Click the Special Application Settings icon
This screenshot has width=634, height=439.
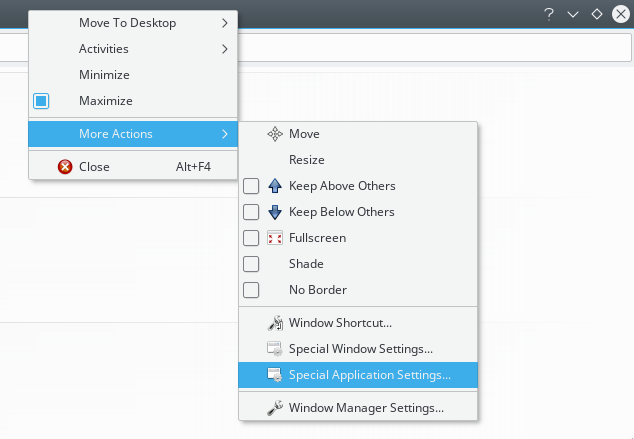pyautogui.click(x=276, y=376)
